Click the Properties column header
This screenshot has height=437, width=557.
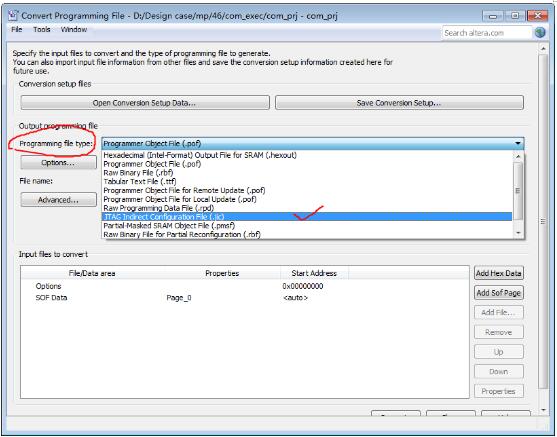222,273
